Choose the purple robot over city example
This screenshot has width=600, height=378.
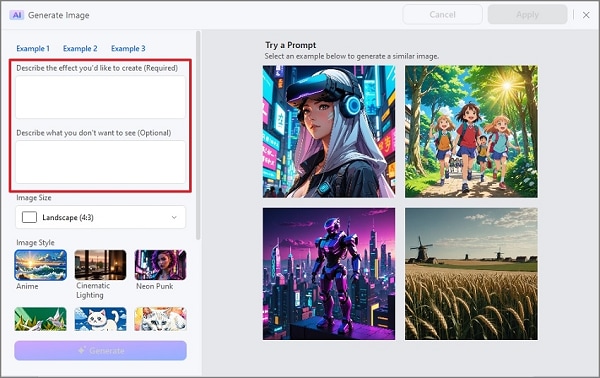[329, 274]
